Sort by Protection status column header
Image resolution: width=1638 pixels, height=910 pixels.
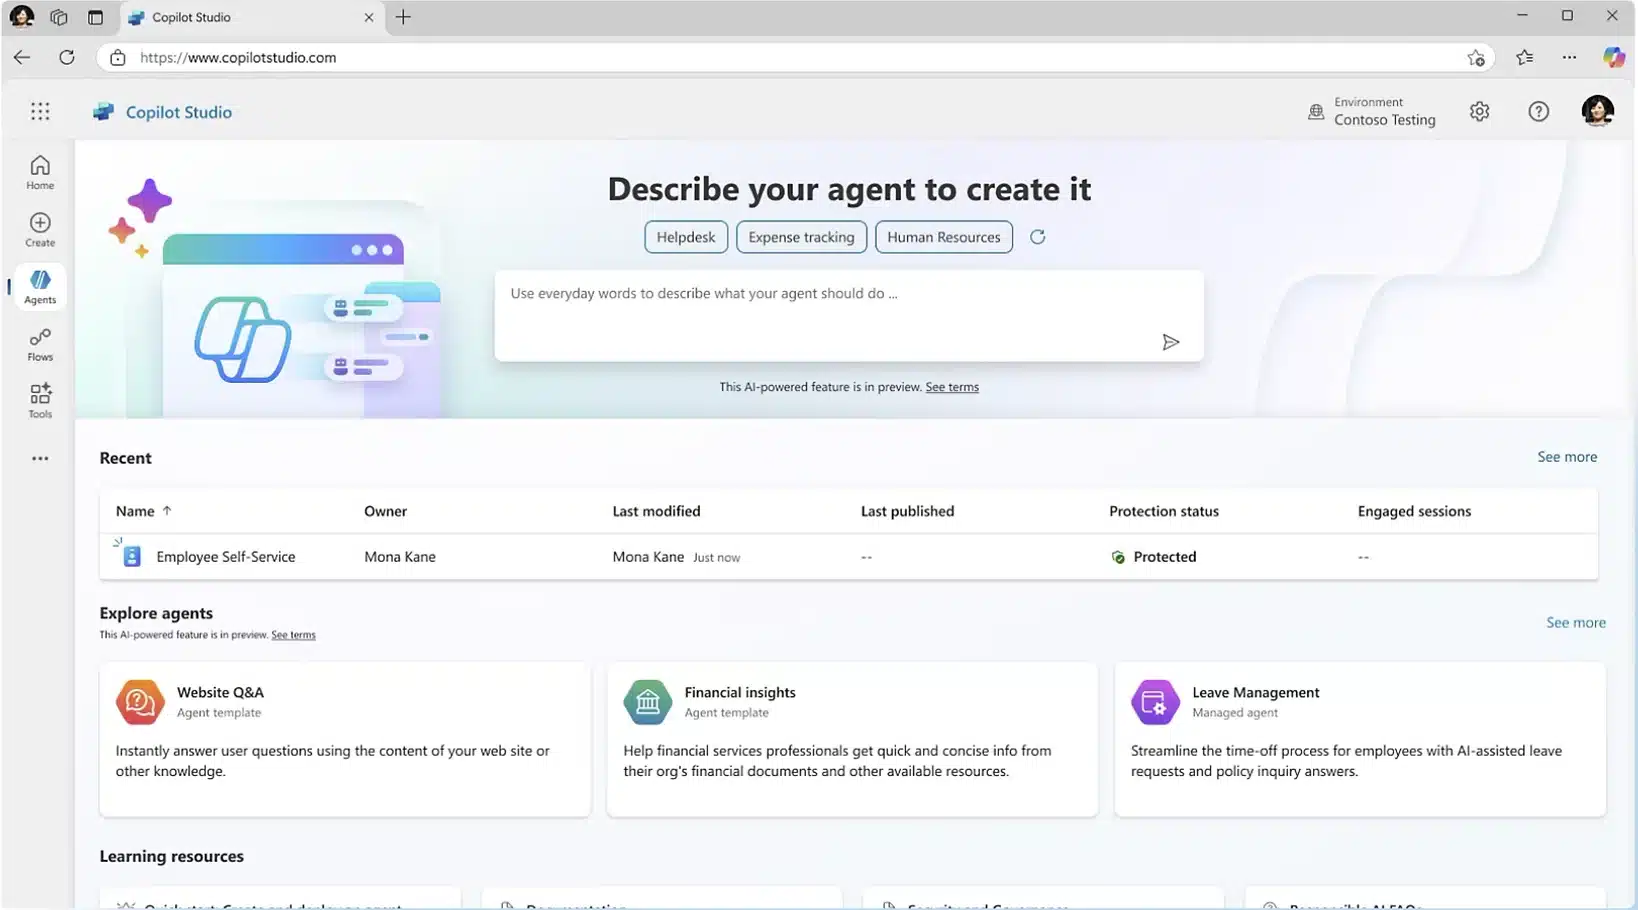[x=1164, y=511]
